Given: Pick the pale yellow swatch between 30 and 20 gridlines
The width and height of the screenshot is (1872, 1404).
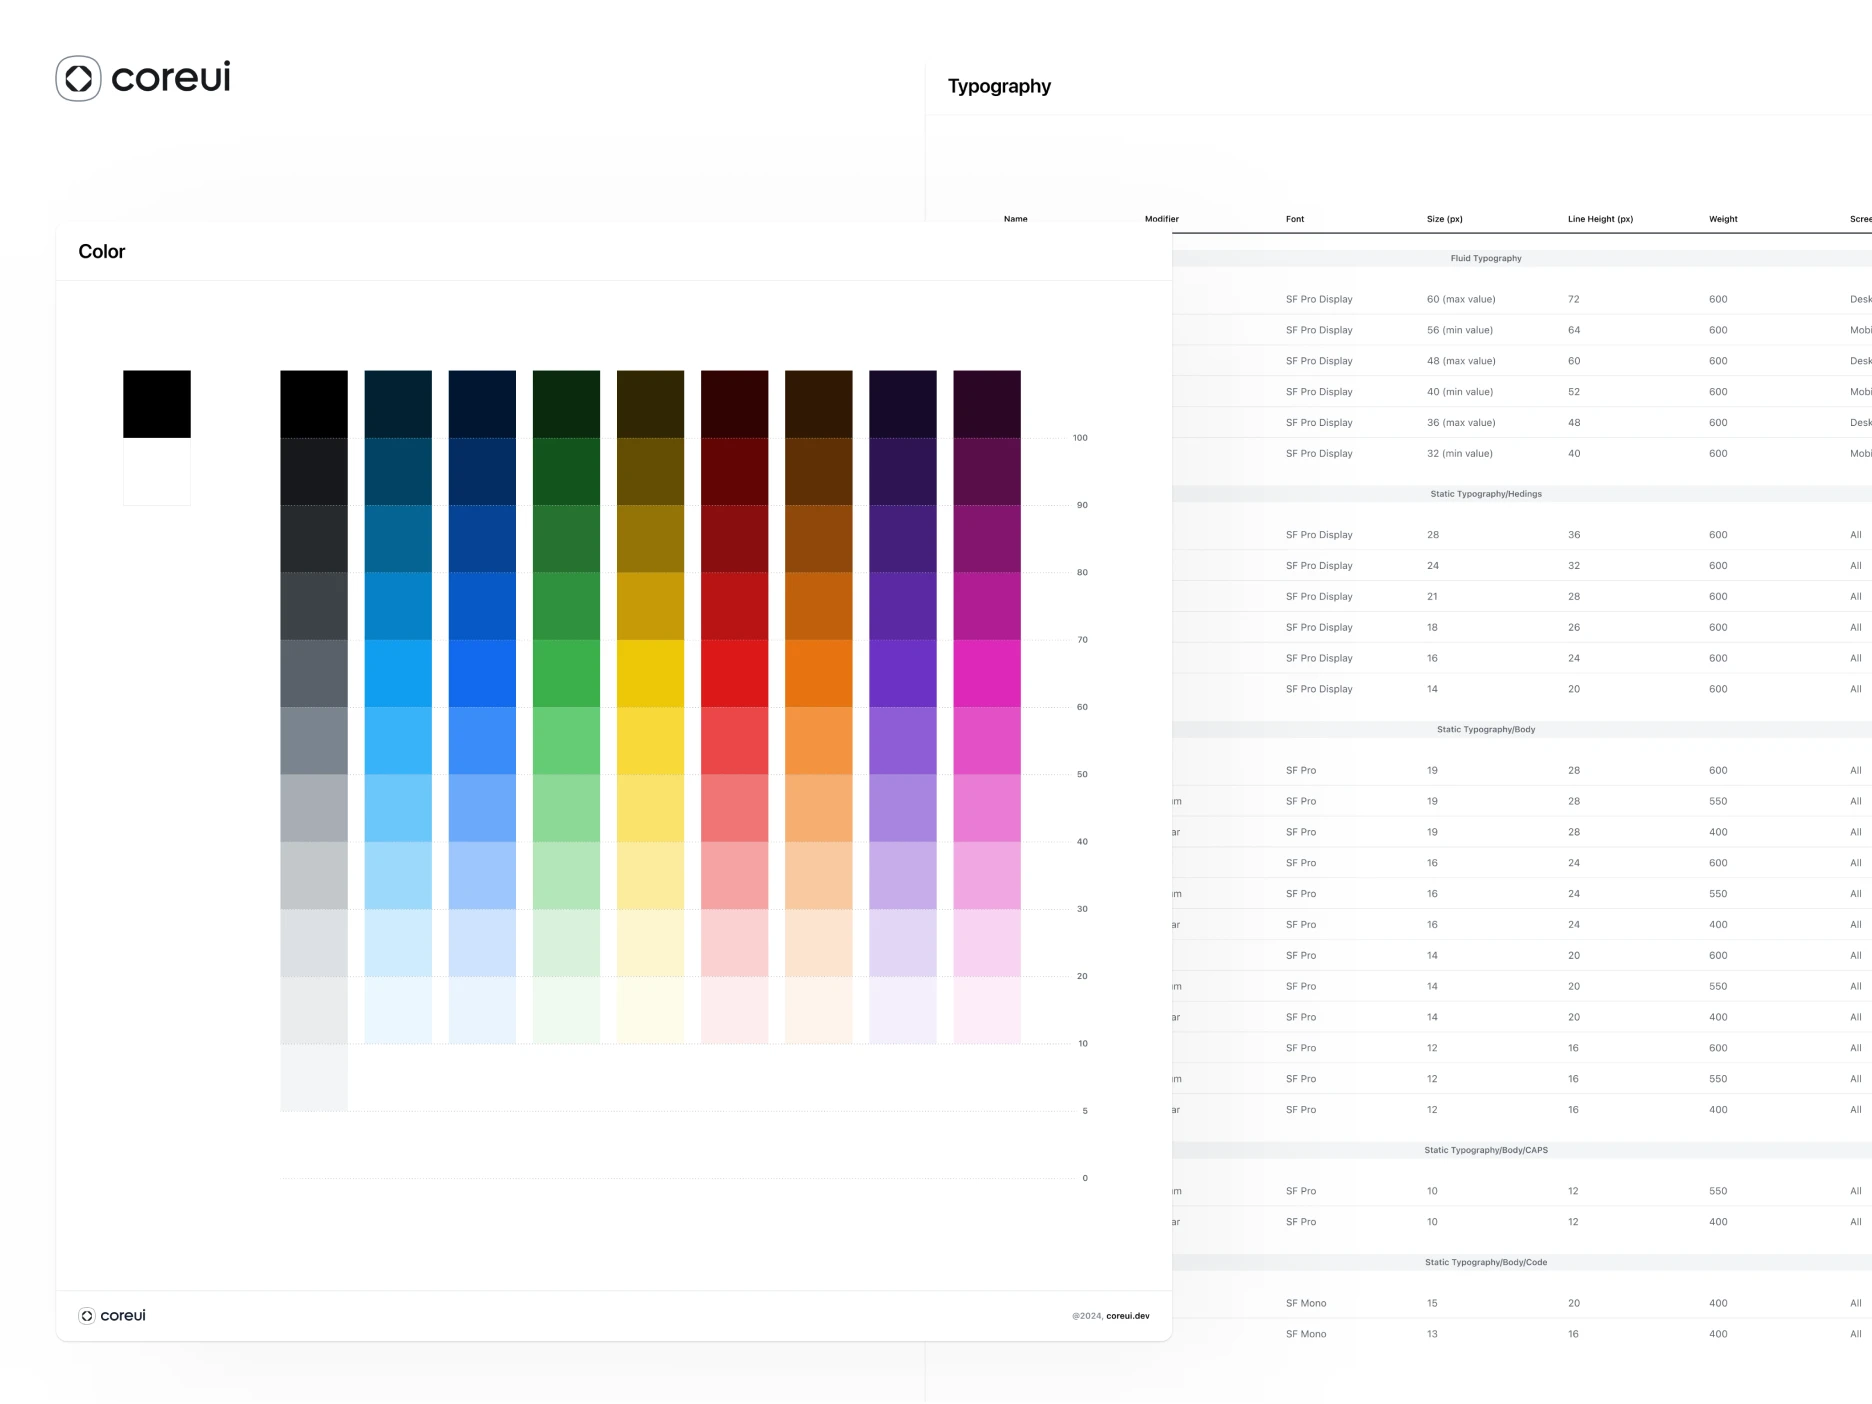Looking at the screenshot, I should pos(651,943).
